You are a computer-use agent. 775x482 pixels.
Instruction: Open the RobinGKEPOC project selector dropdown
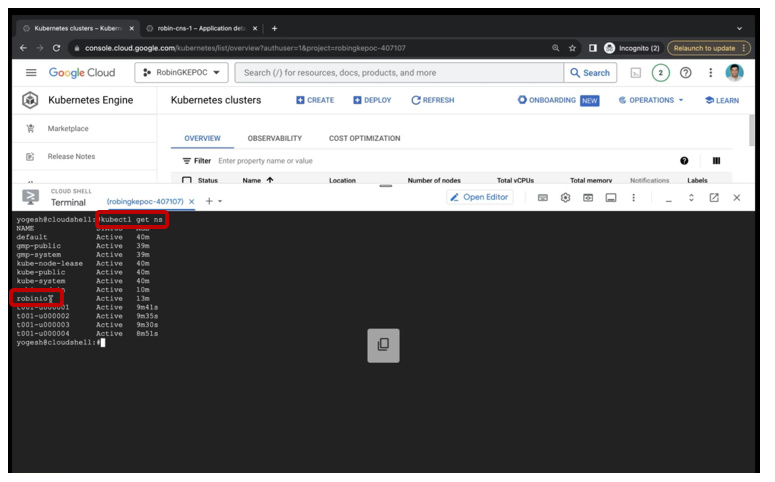coord(181,73)
